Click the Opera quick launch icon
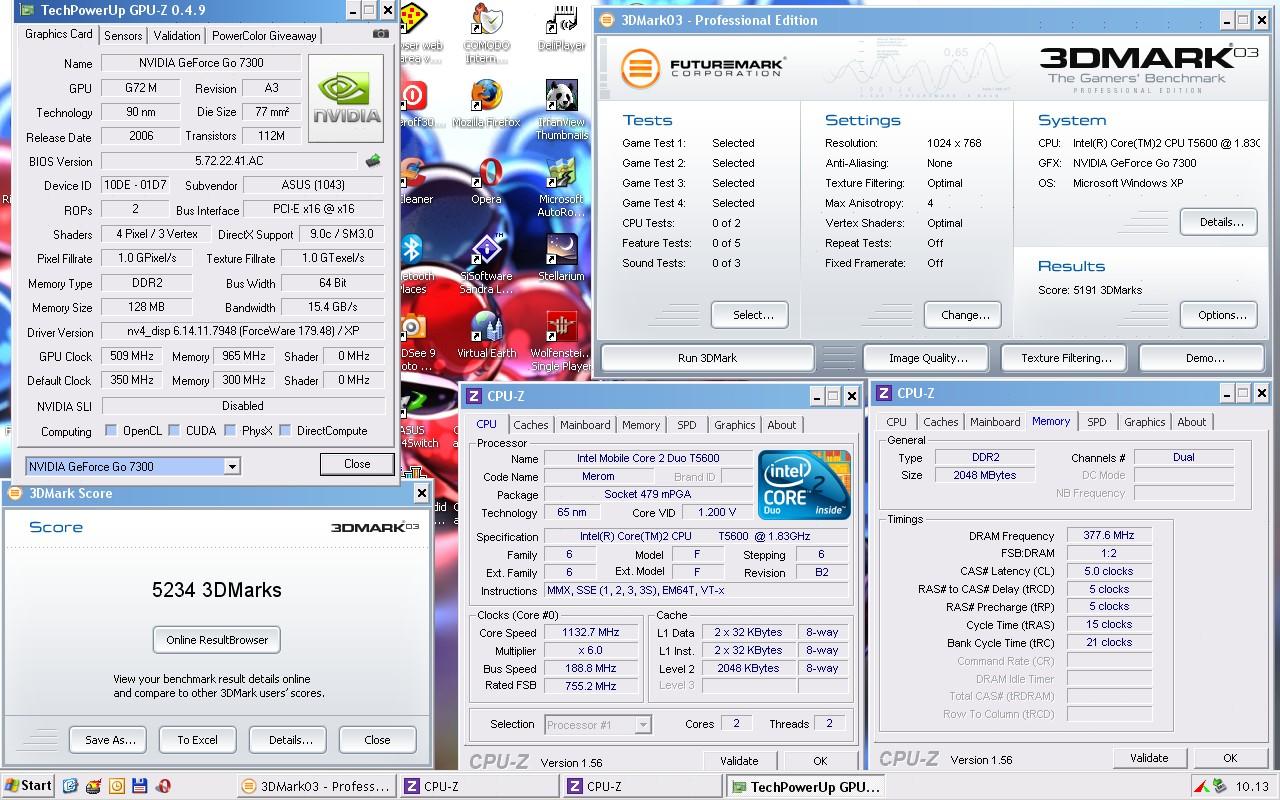Image resolution: width=1280 pixels, height=800 pixels. click(x=162, y=786)
